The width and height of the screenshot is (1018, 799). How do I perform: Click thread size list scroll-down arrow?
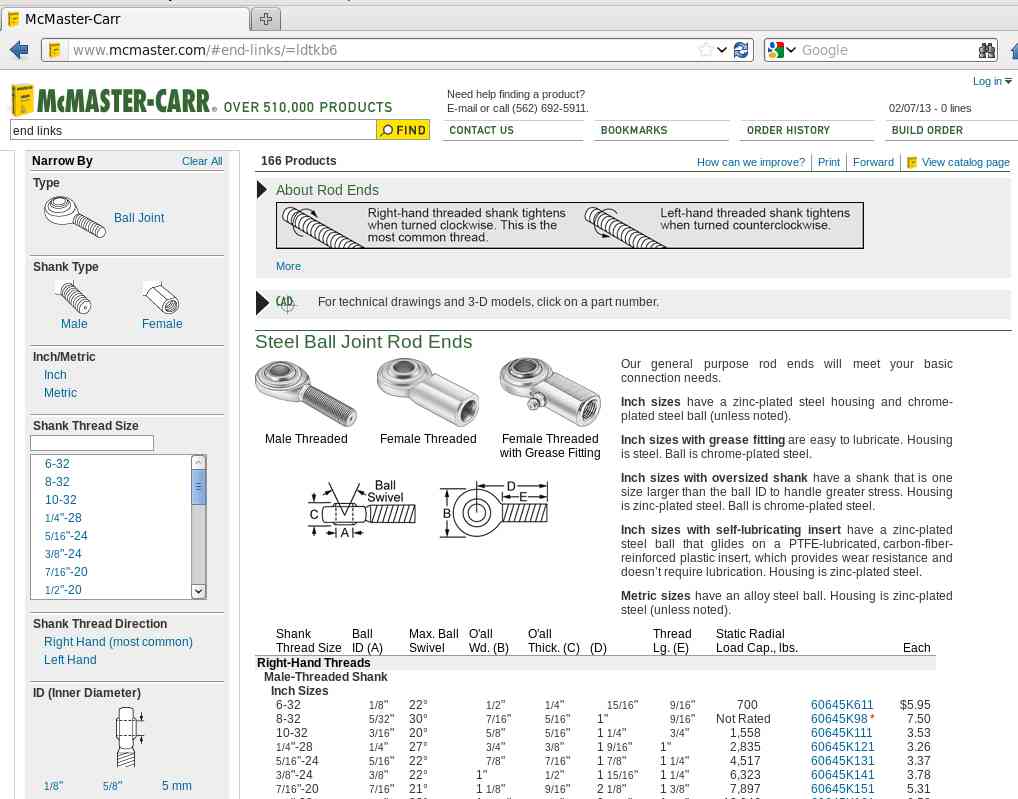tap(199, 591)
